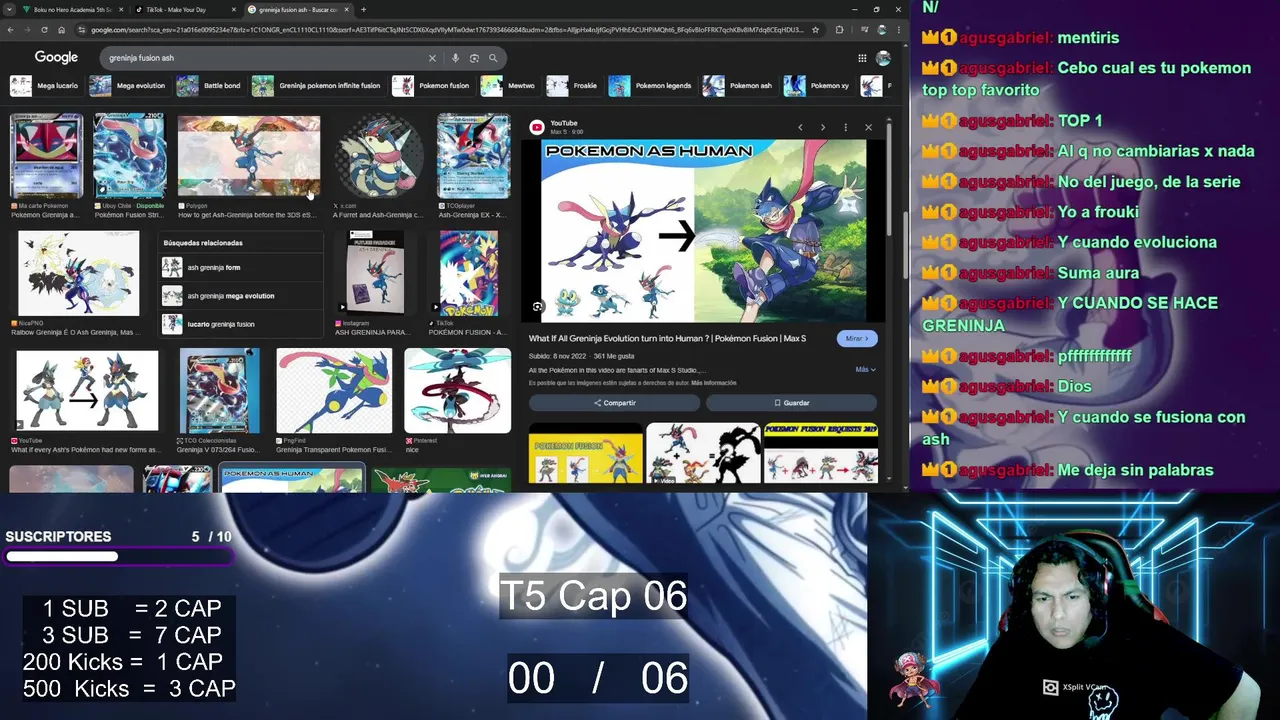Expand the description with 'Más'

tap(865, 369)
